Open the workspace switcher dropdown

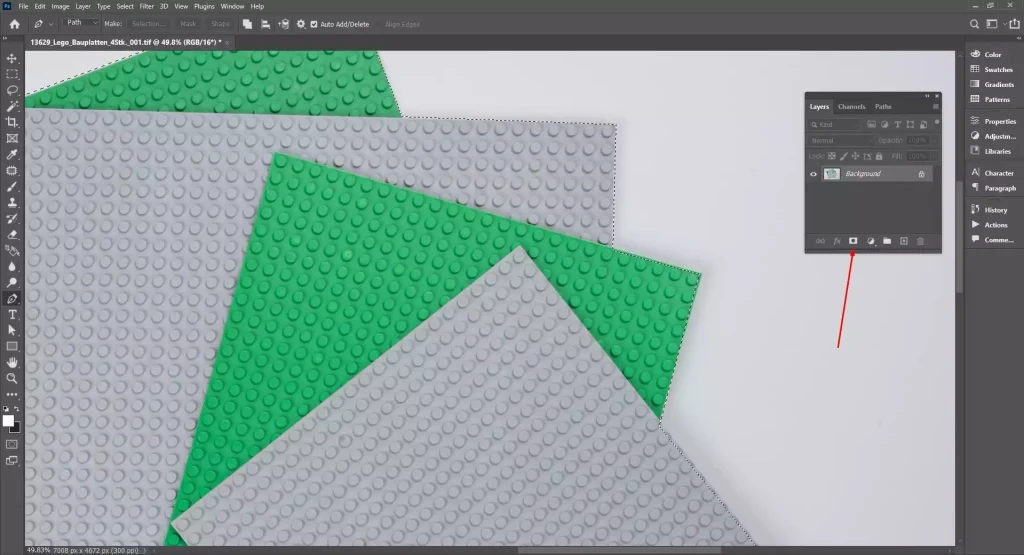point(994,24)
